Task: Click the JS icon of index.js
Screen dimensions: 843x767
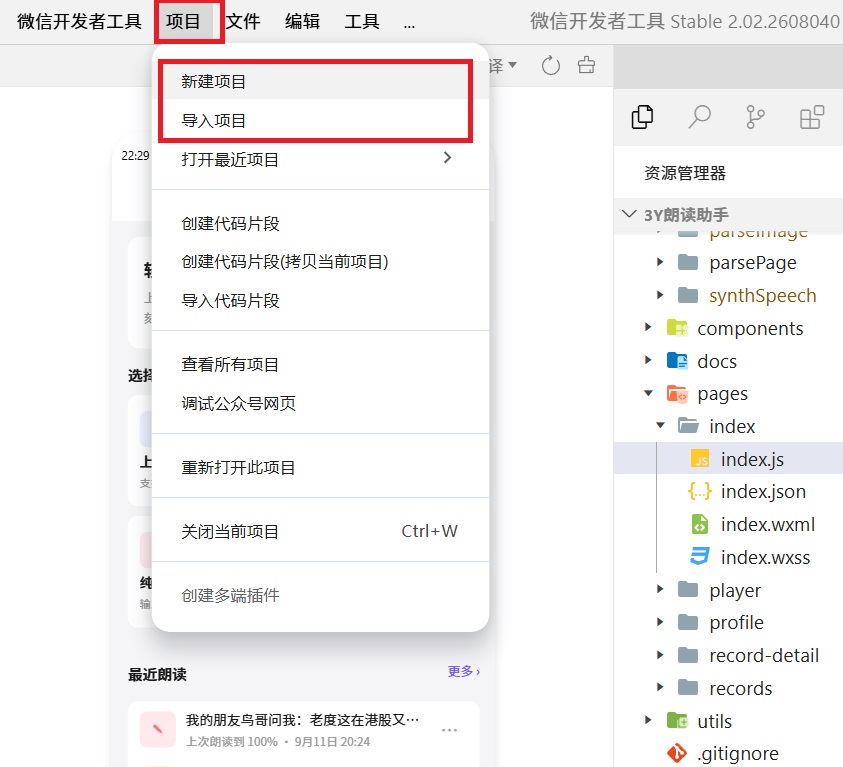Action: tap(699, 459)
